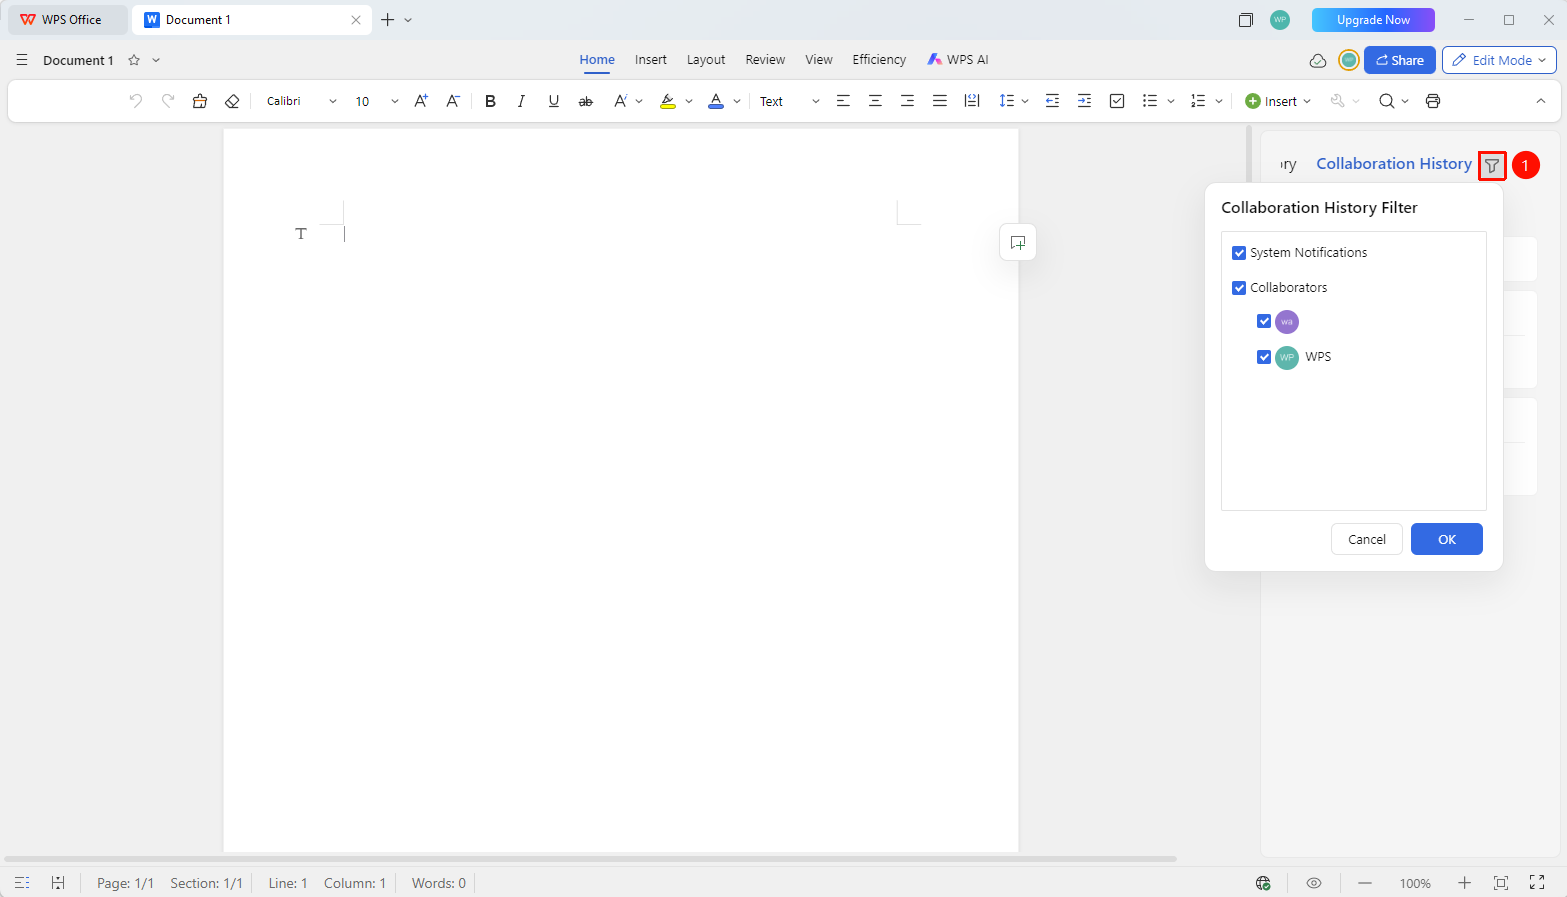1567x897 pixels.
Task: Click the add comment icon beside page
Action: (1018, 242)
